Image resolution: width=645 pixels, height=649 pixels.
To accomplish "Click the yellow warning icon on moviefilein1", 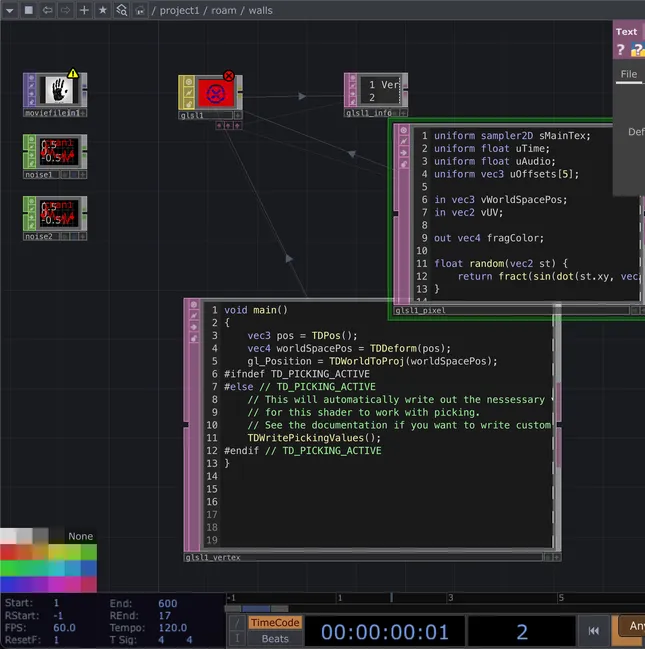I will click(73, 74).
